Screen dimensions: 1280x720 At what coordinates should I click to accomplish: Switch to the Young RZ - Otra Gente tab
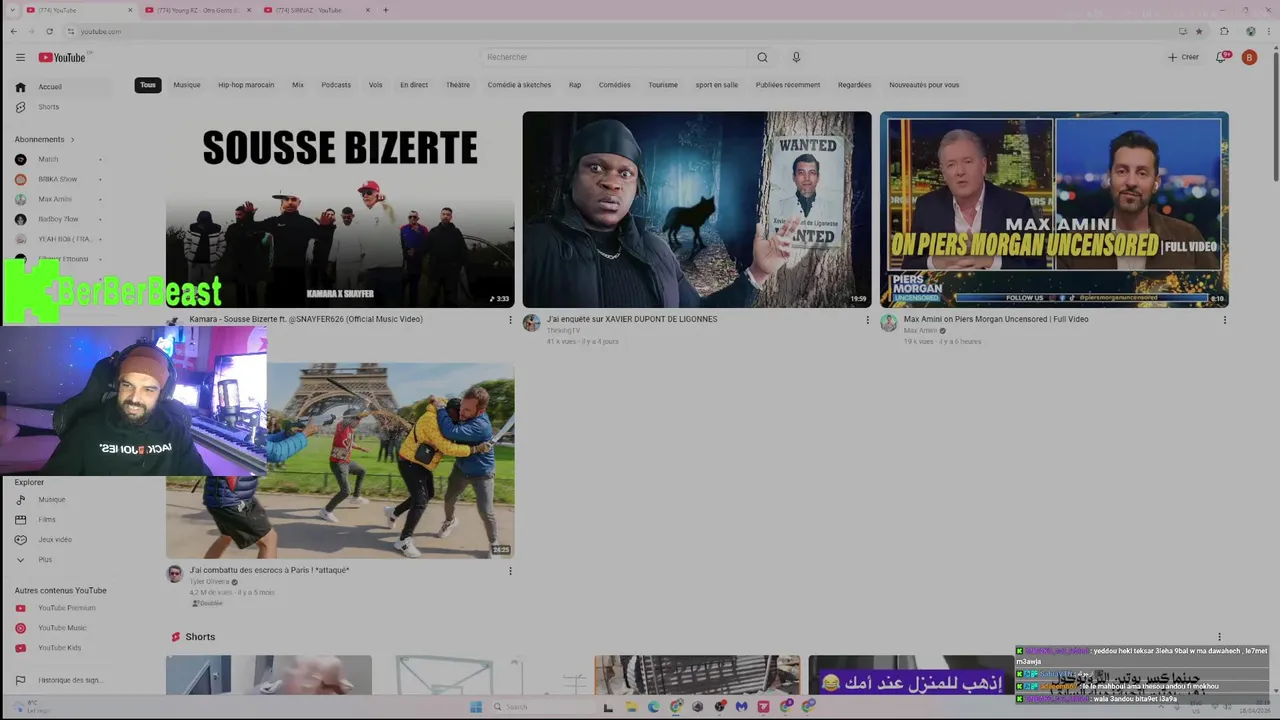197,10
